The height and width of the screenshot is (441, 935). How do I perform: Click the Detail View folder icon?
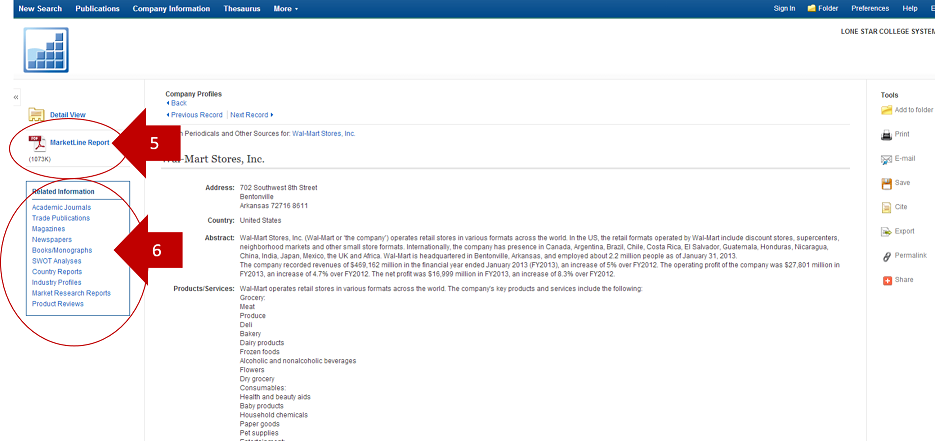[36, 114]
